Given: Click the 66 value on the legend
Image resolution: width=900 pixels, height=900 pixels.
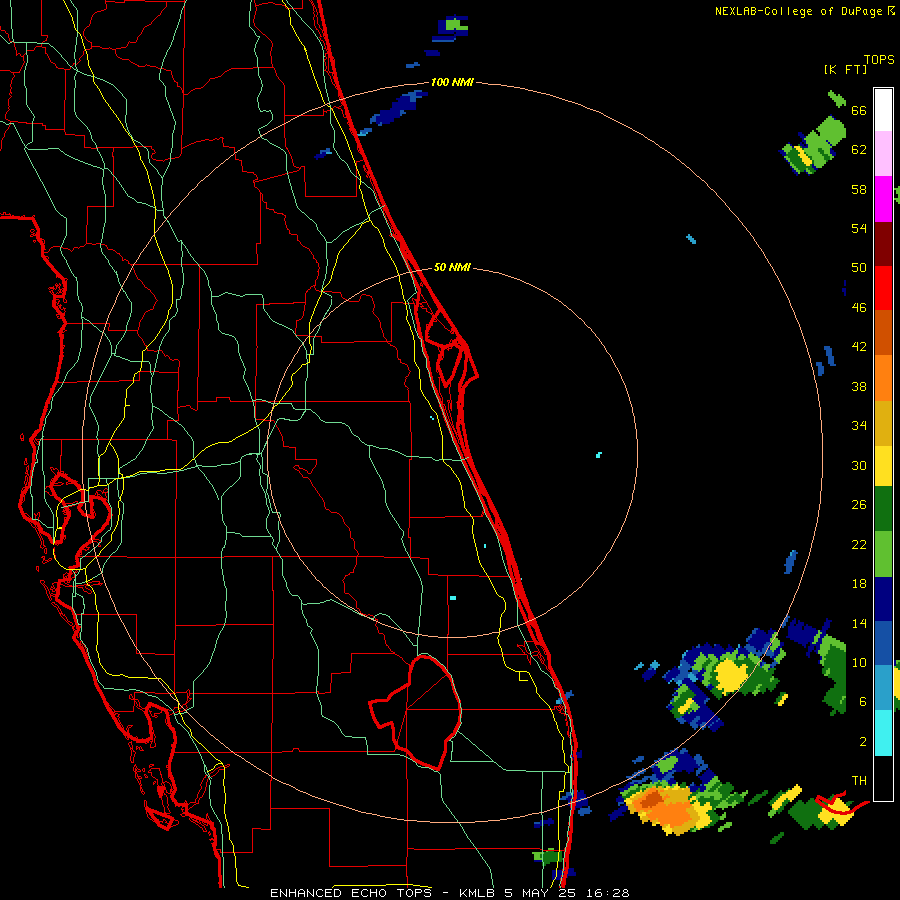Looking at the screenshot, I should [x=859, y=110].
